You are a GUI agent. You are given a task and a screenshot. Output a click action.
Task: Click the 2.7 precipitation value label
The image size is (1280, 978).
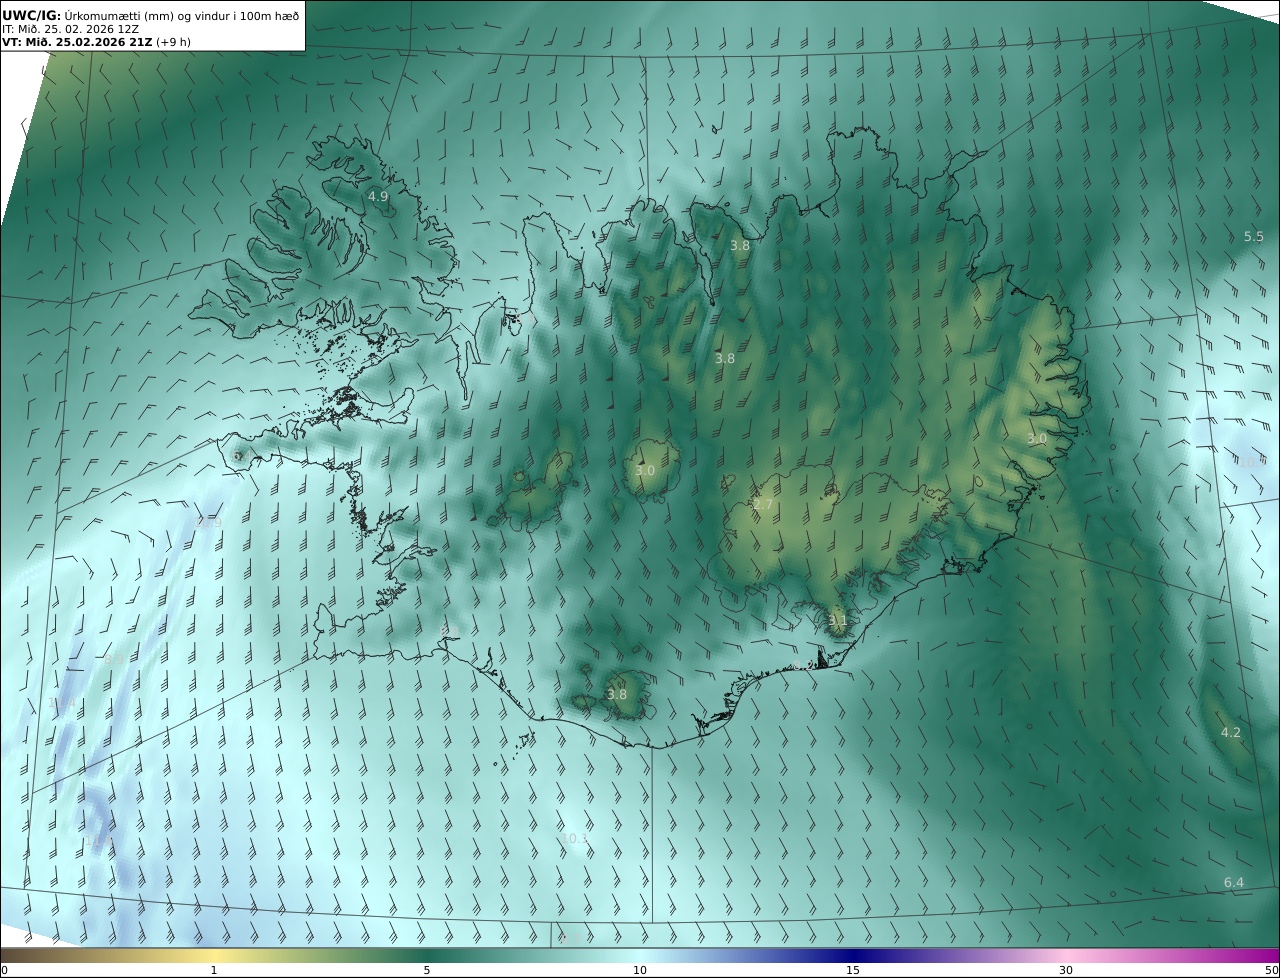763,505
